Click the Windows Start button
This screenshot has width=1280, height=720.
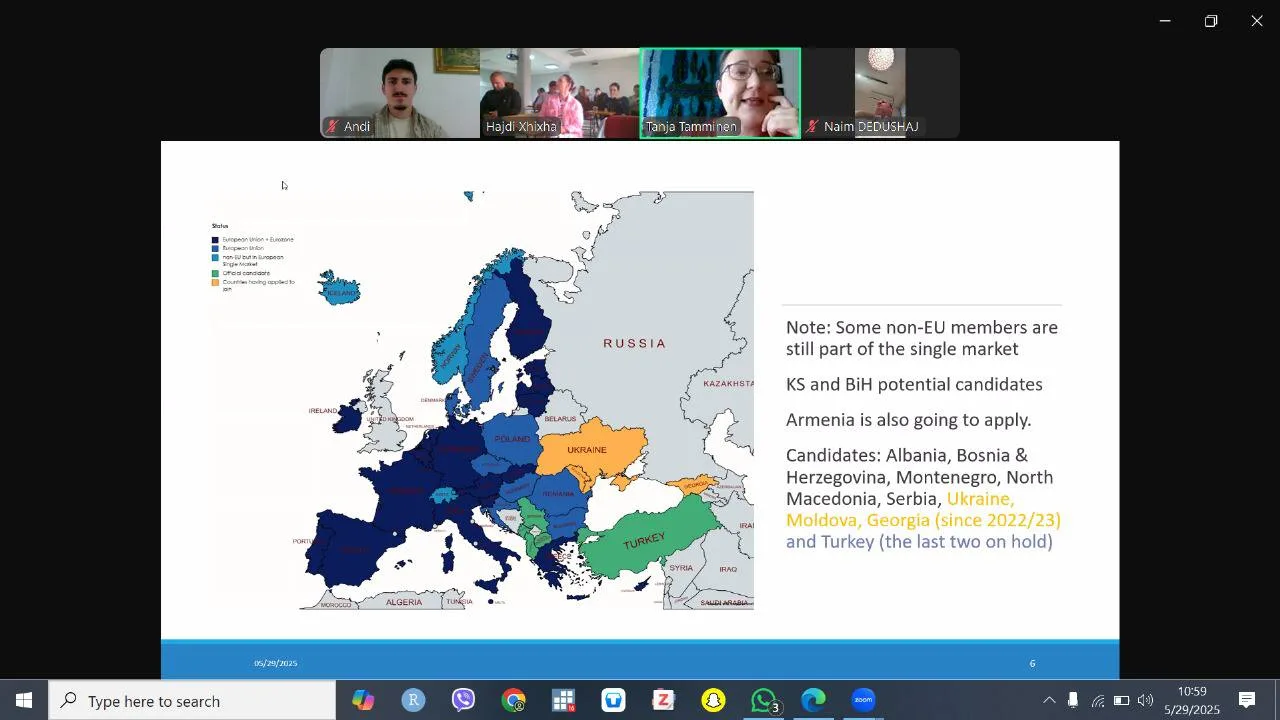coord(24,700)
